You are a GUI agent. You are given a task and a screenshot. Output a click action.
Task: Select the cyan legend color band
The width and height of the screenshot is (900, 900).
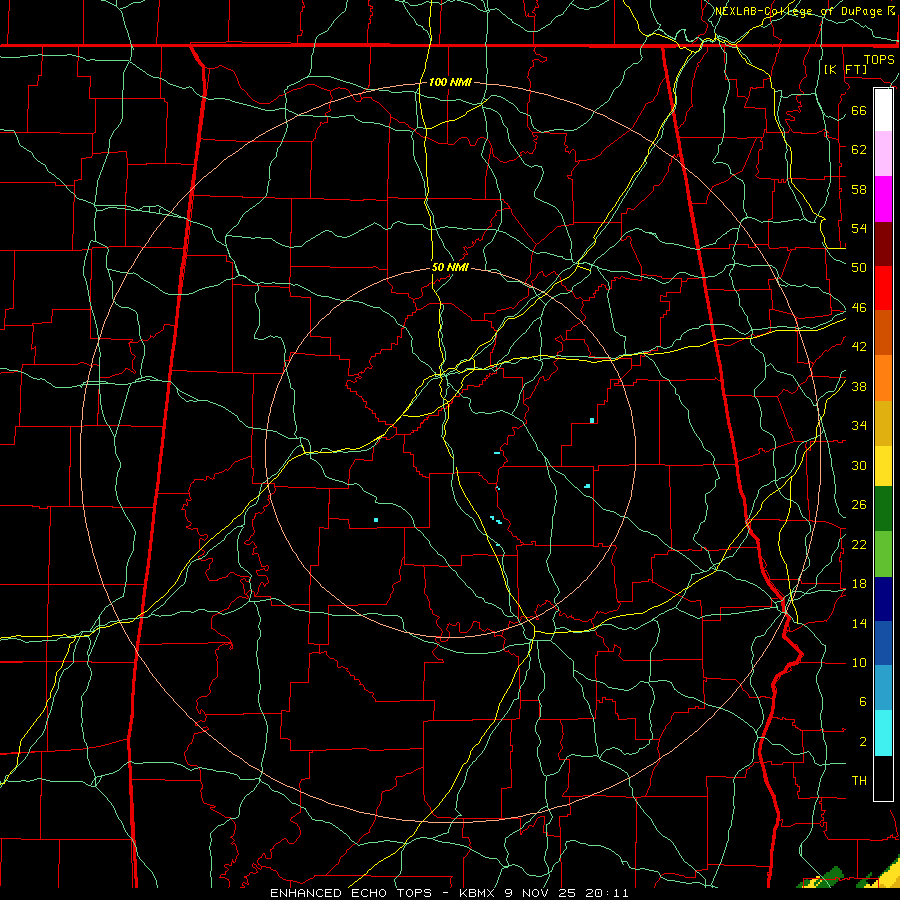[883, 733]
